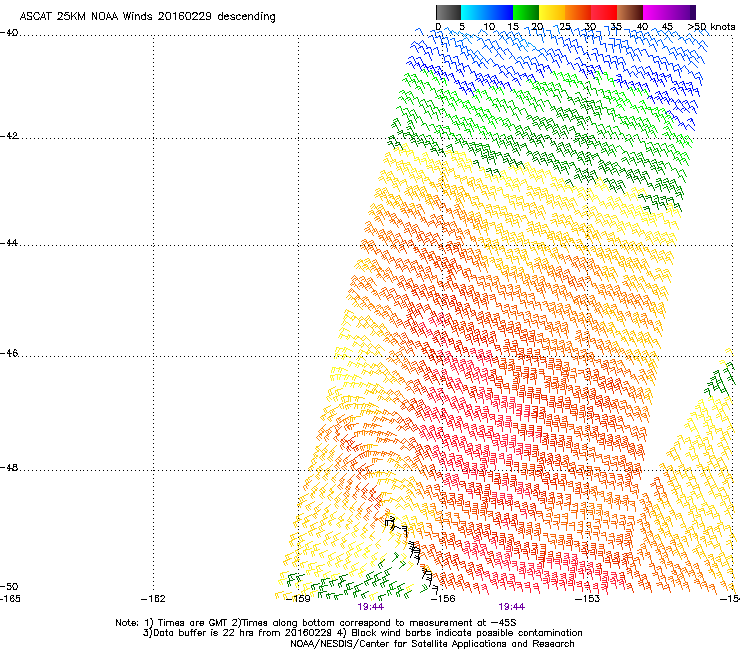Click latitude axis label '-42'
The image size is (740, 650).
pos(9,135)
